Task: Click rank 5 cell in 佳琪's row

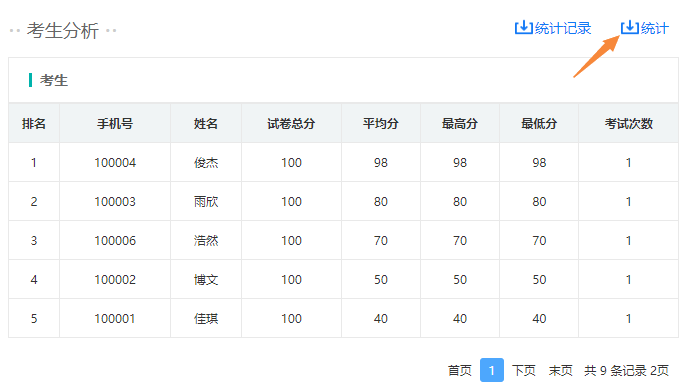Action: (x=34, y=319)
